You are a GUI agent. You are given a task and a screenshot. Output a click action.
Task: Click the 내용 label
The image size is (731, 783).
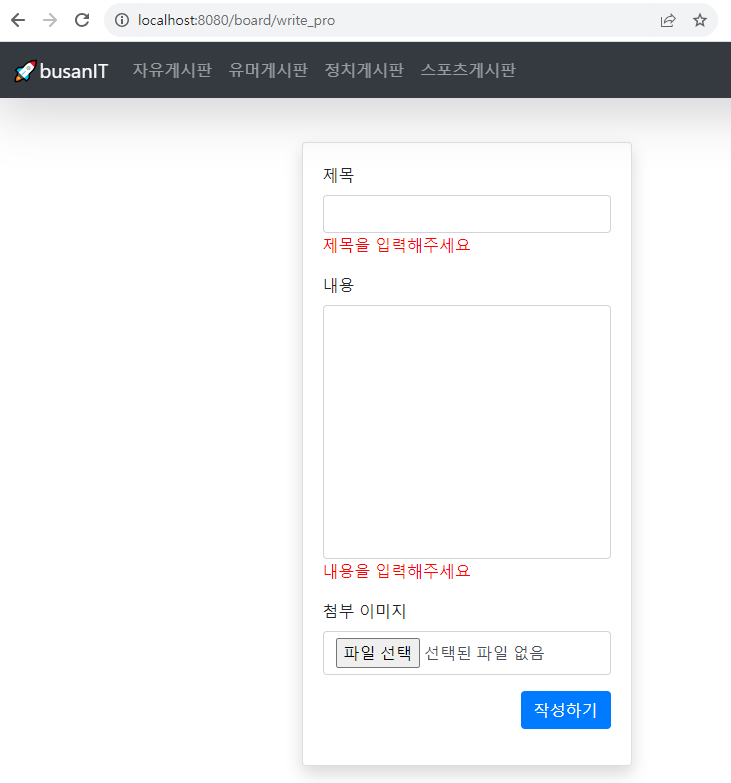(x=339, y=285)
